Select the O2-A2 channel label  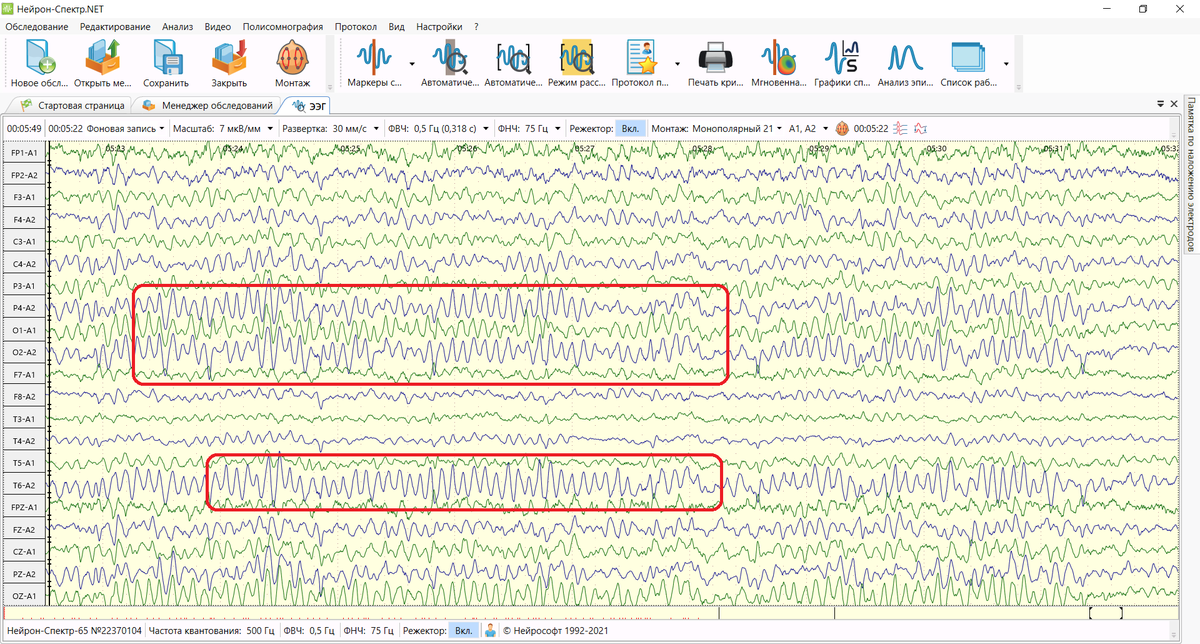pyautogui.click(x=24, y=352)
